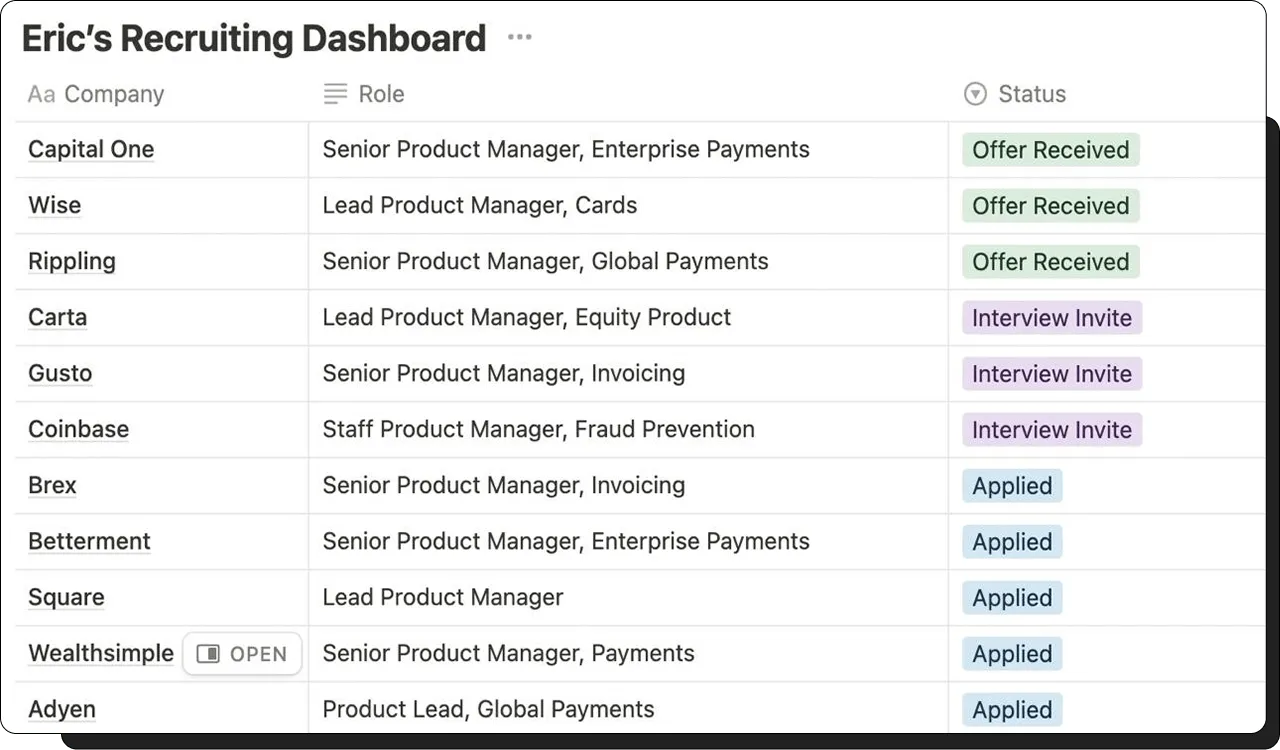
Task: Select the 'Lead Product Manager, Cards' cell
Action: click(628, 206)
